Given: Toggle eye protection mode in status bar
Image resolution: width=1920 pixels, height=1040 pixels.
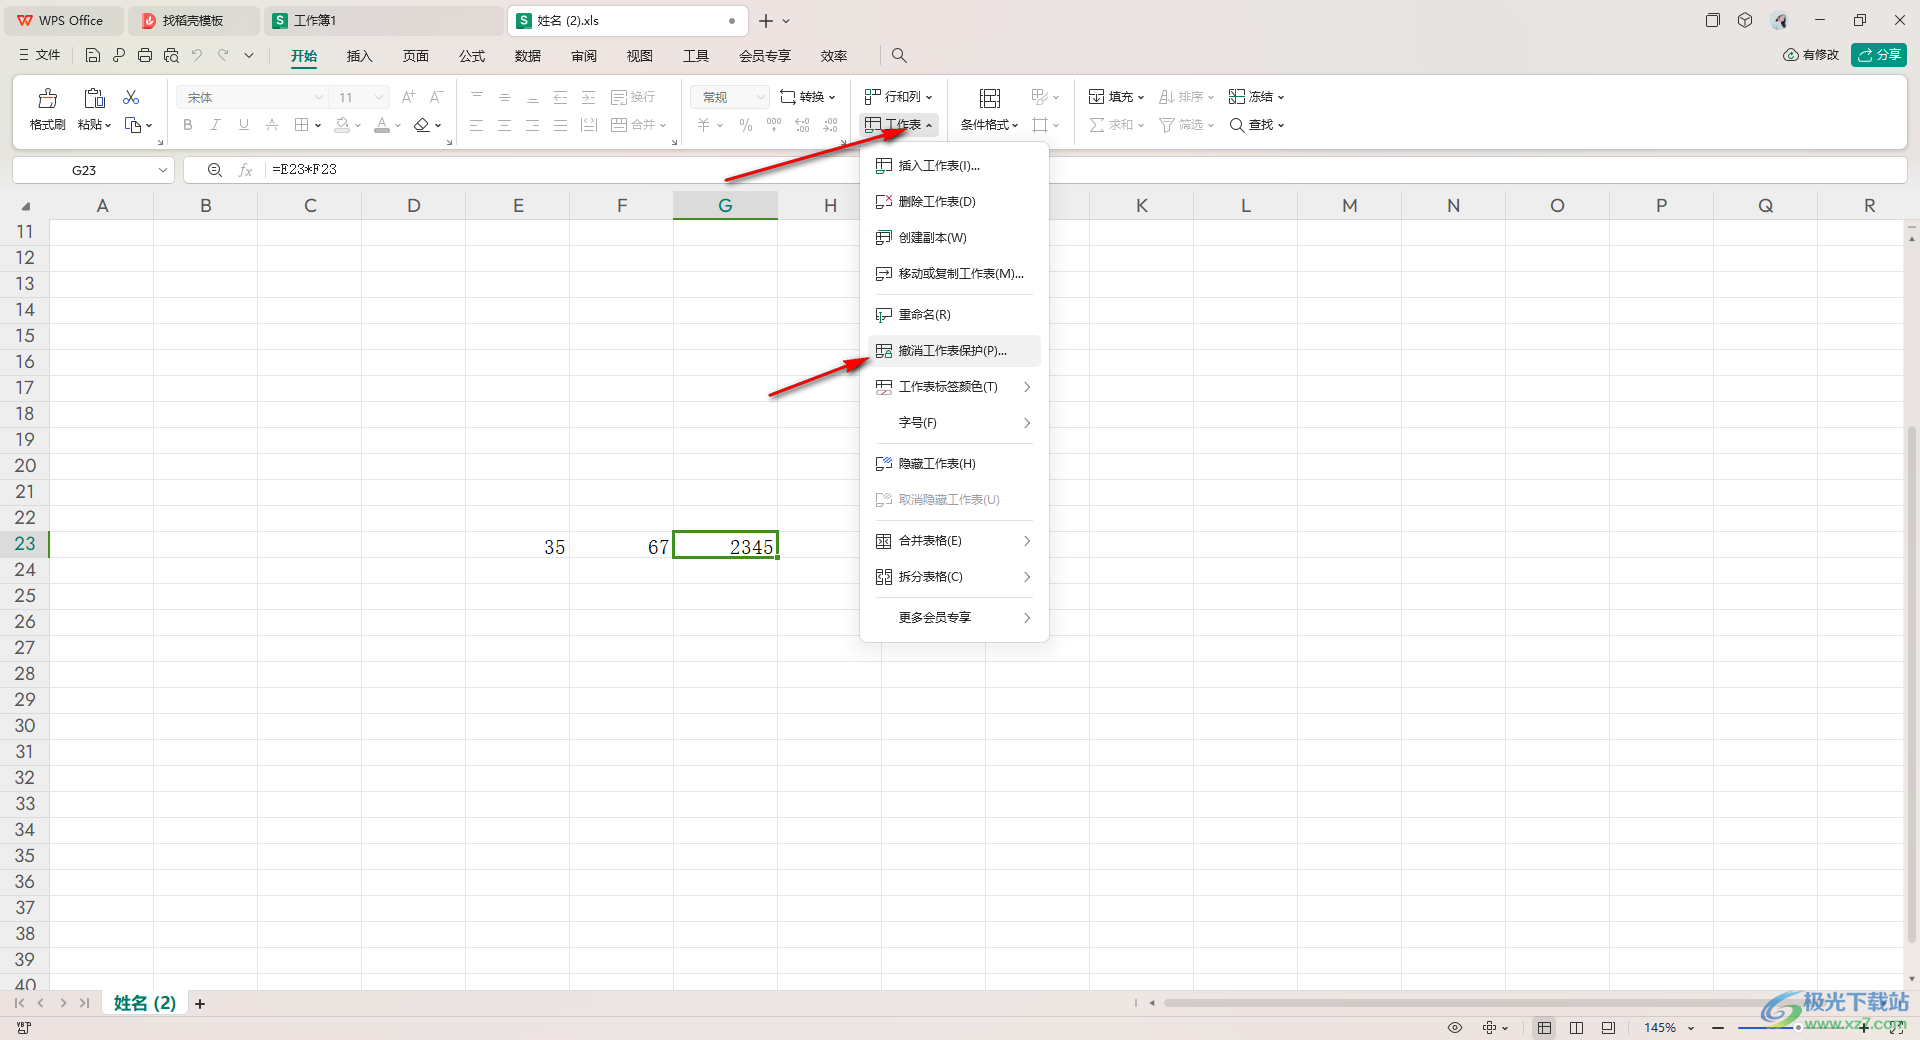Looking at the screenshot, I should pos(1455,1028).
